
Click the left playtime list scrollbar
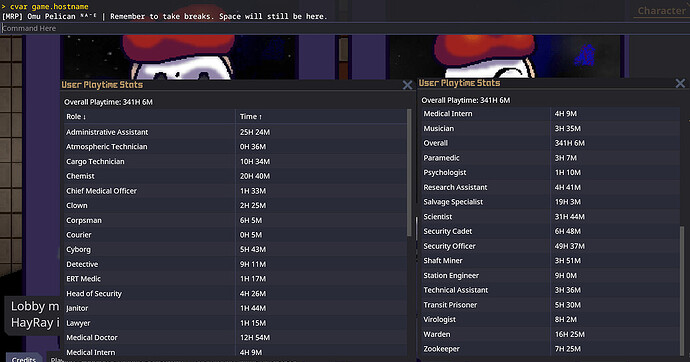click(410, 175)
